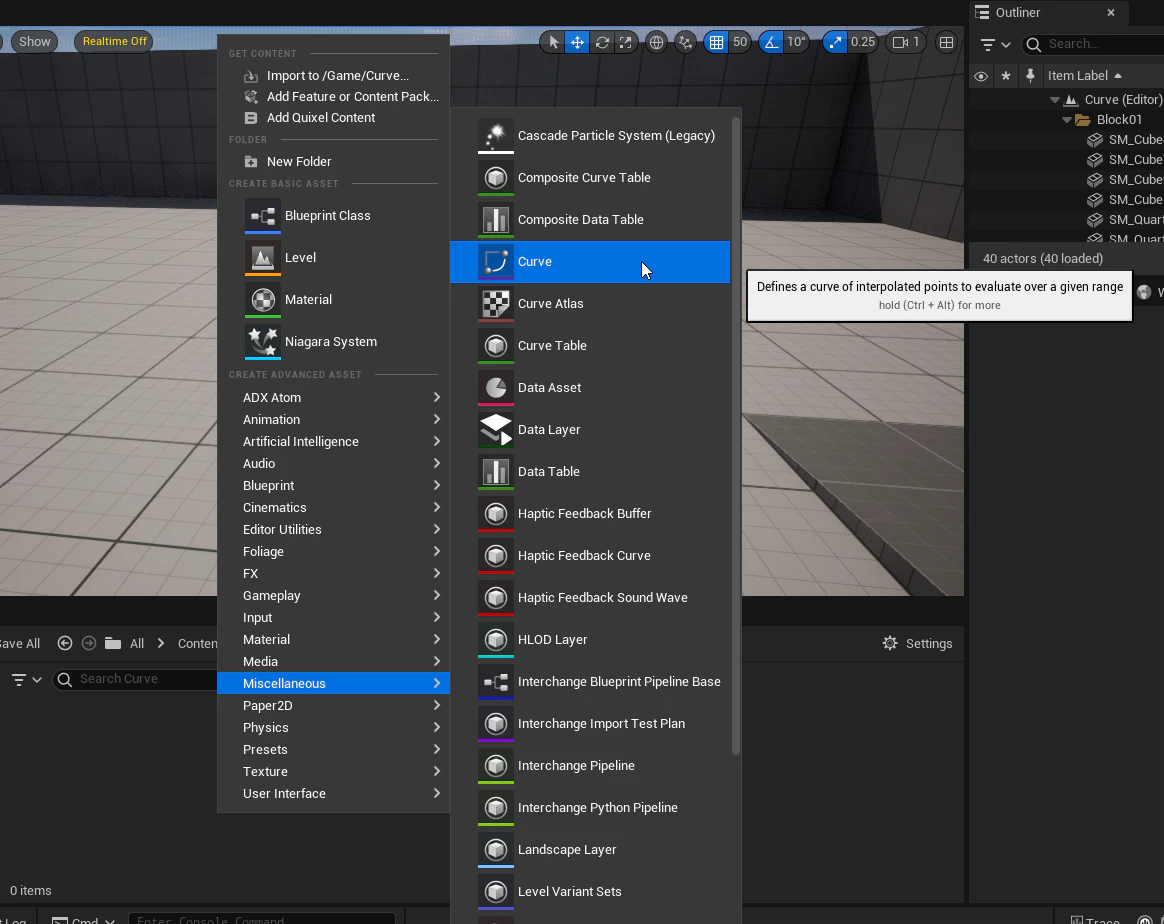The height and width of the screenshot is (924, 1164).
Task: Toggle grid snapping on the viewport toolbar
Action: coord(716,42)
